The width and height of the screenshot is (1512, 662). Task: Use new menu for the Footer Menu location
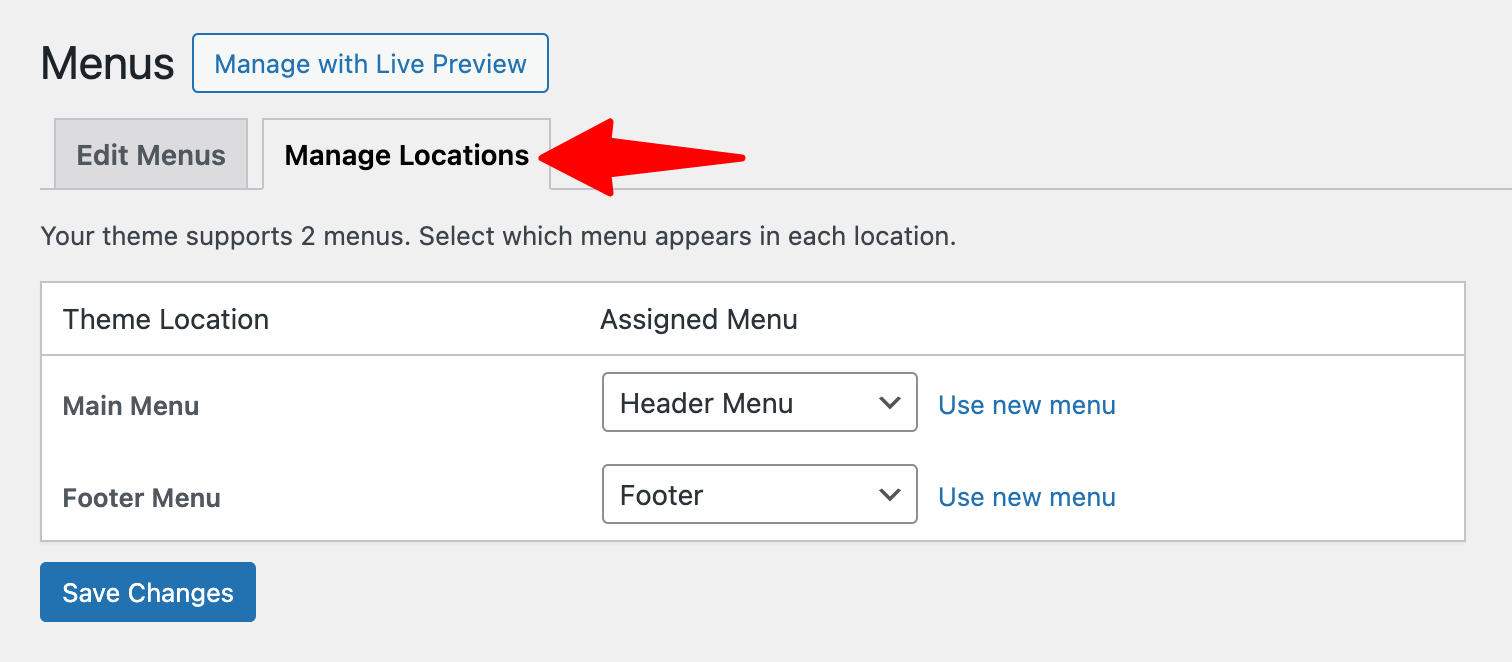(1026, 496)
